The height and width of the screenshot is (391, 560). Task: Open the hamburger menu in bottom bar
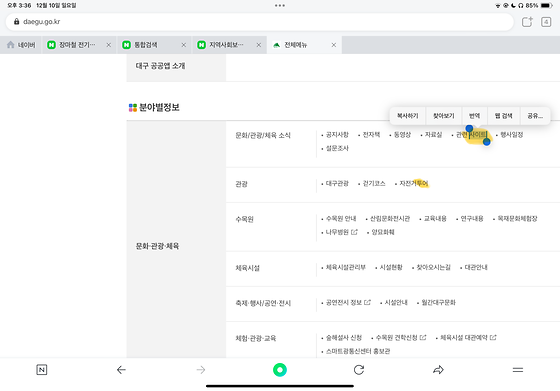pyautogui.click(x=518, y=370)
